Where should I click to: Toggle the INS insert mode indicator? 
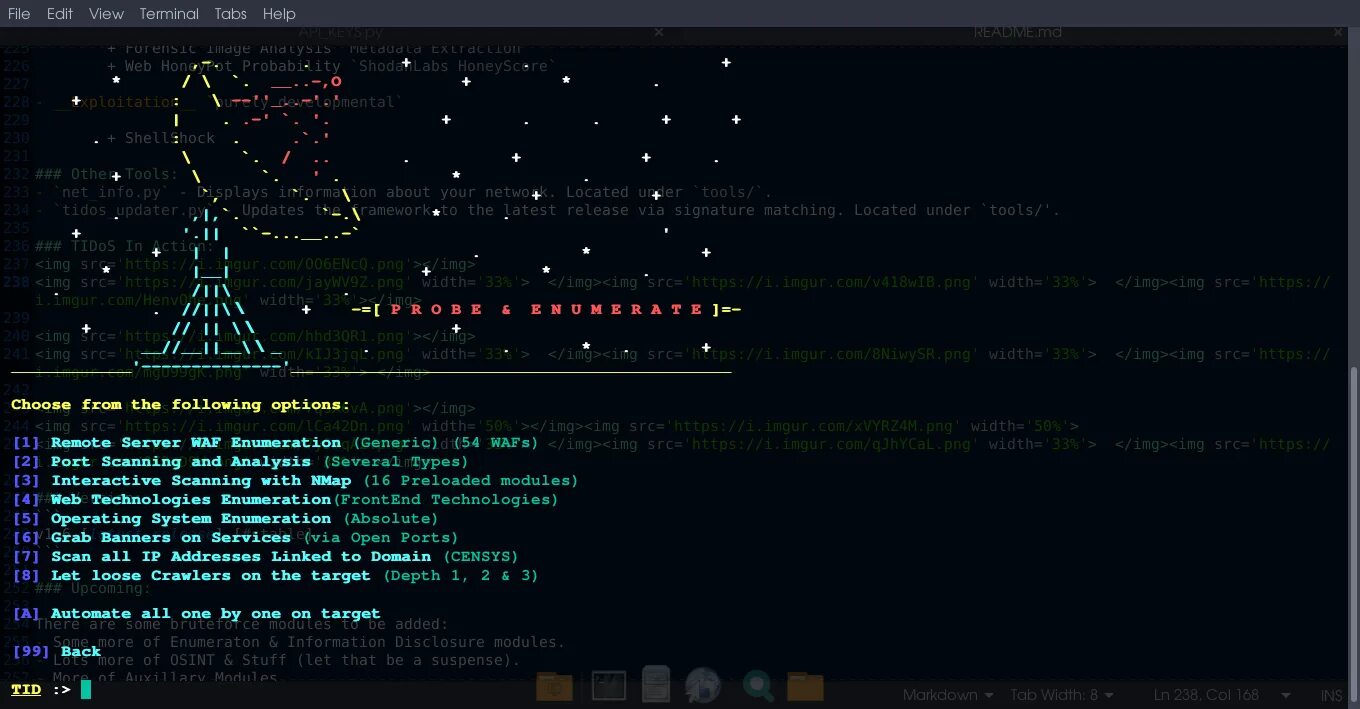(1331, 695)
